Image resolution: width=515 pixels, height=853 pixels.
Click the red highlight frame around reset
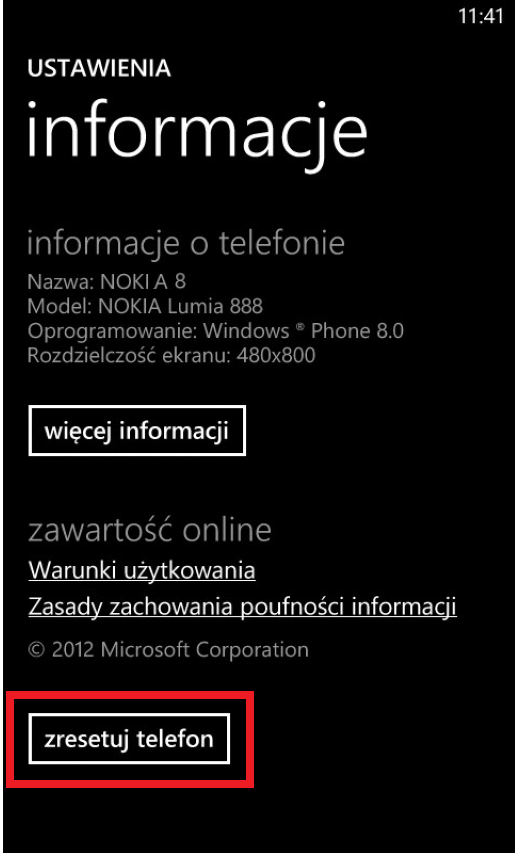[x=130, y=739]
